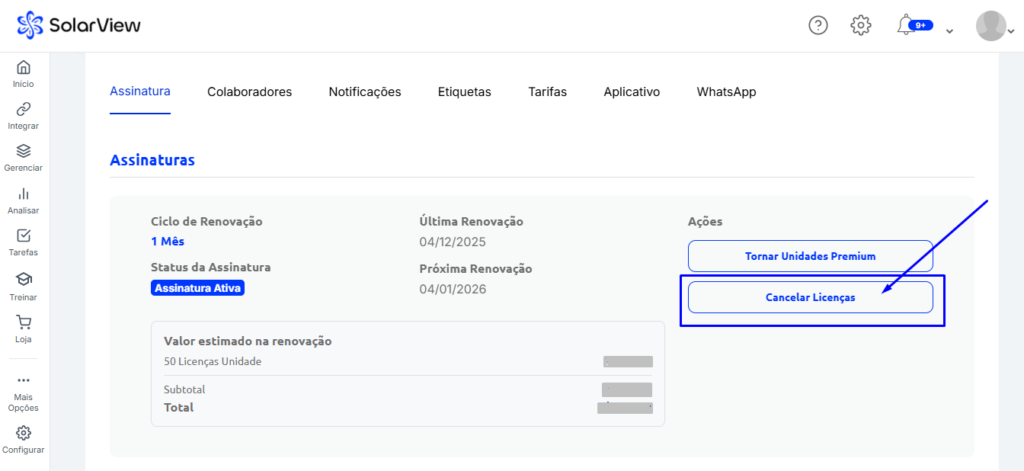Open the WhatsApp tab
The image size is (1024, 471).
point(726,92)
